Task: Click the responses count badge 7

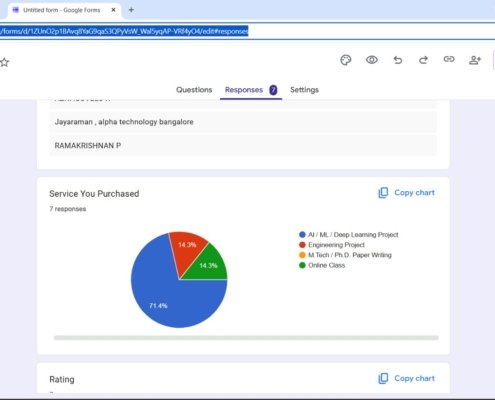Action: click(x=273, y=90)
